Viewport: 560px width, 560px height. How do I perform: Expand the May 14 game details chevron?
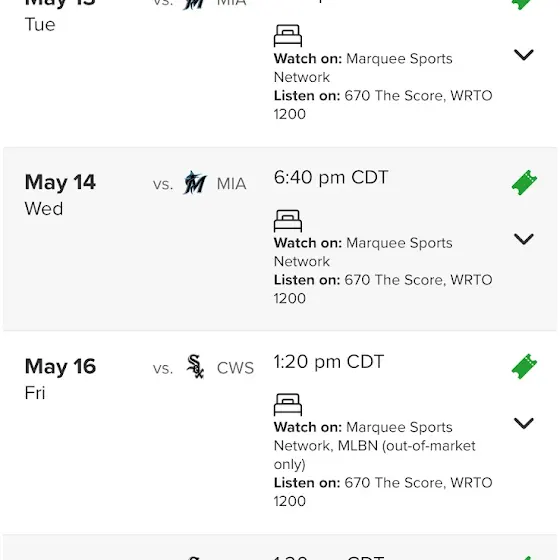click(524, 239)
